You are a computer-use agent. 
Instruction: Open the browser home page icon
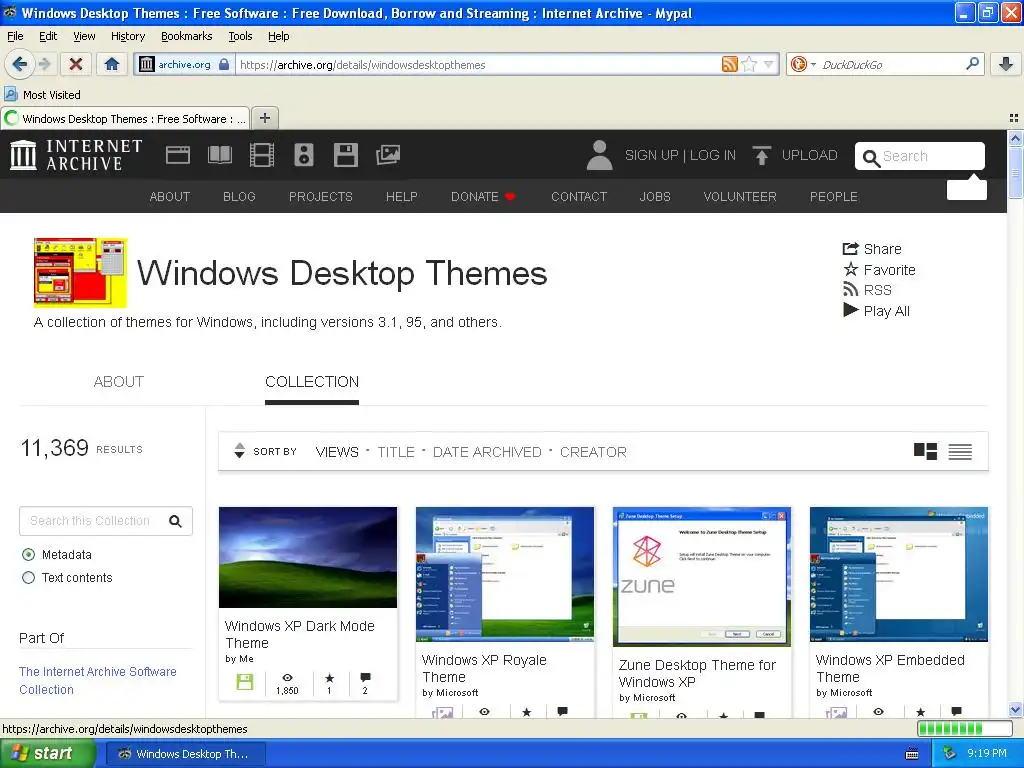(112, 64)
